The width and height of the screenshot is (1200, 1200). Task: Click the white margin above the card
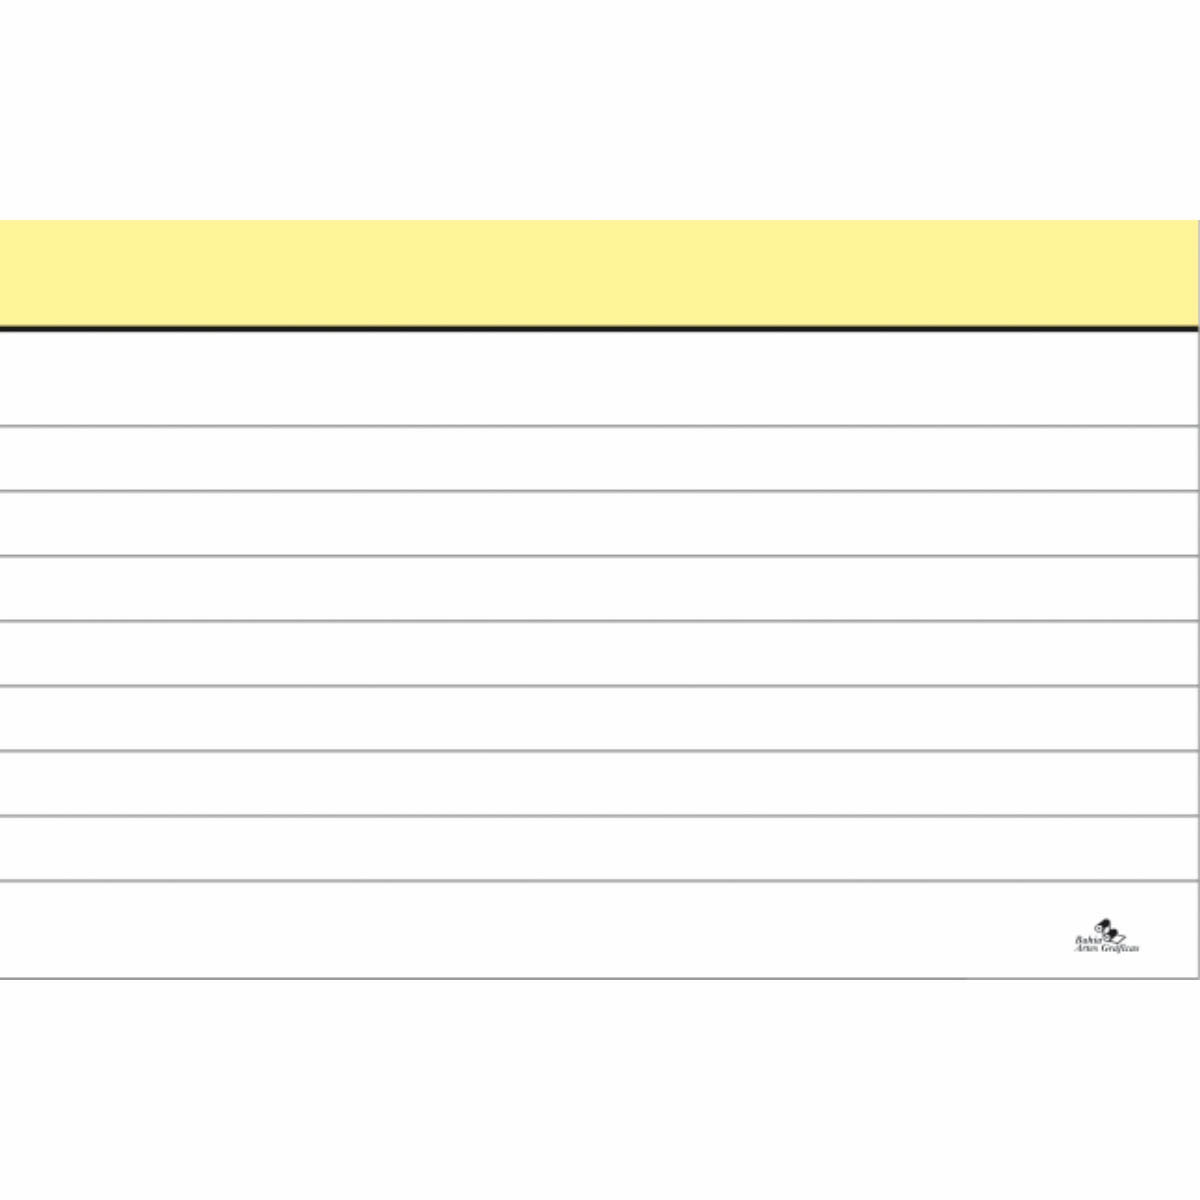point(600,110)
